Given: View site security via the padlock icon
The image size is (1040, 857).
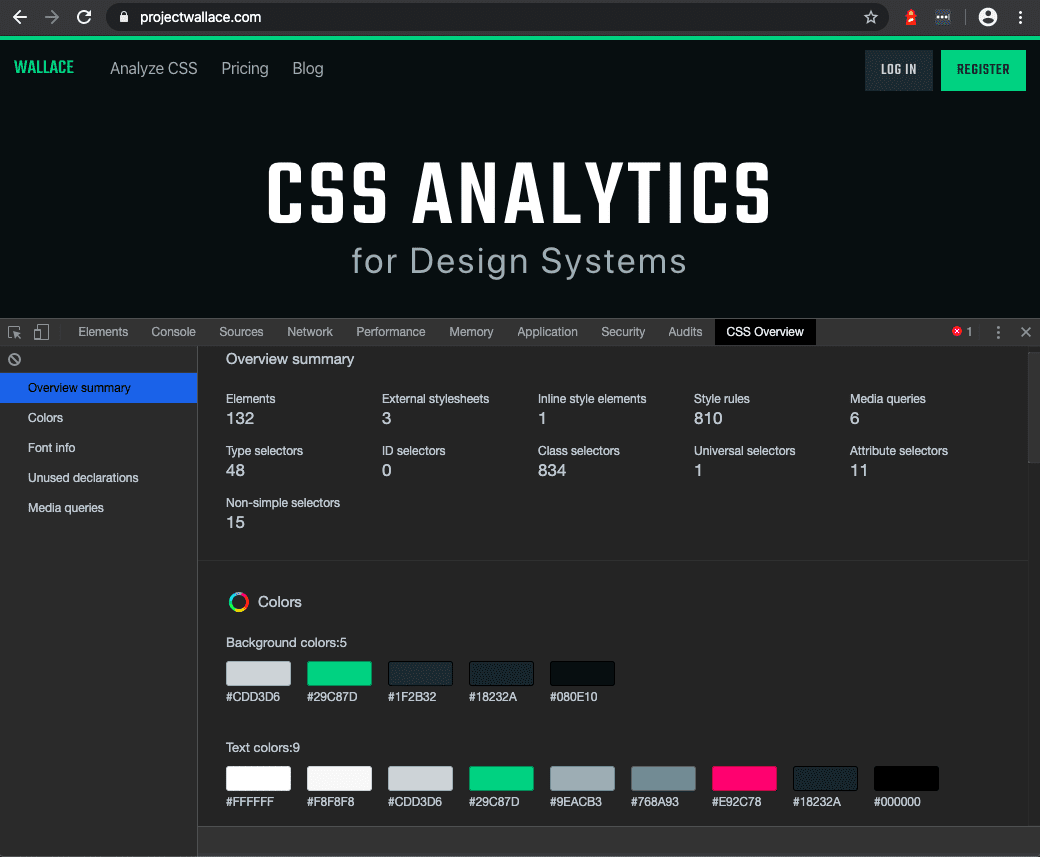Looking at the screenshot, I should (123, 17).
